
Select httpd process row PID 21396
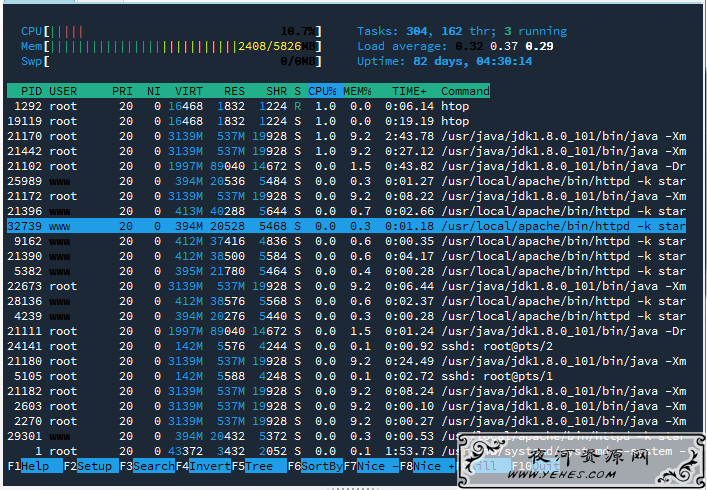click(x=346, y=211)
